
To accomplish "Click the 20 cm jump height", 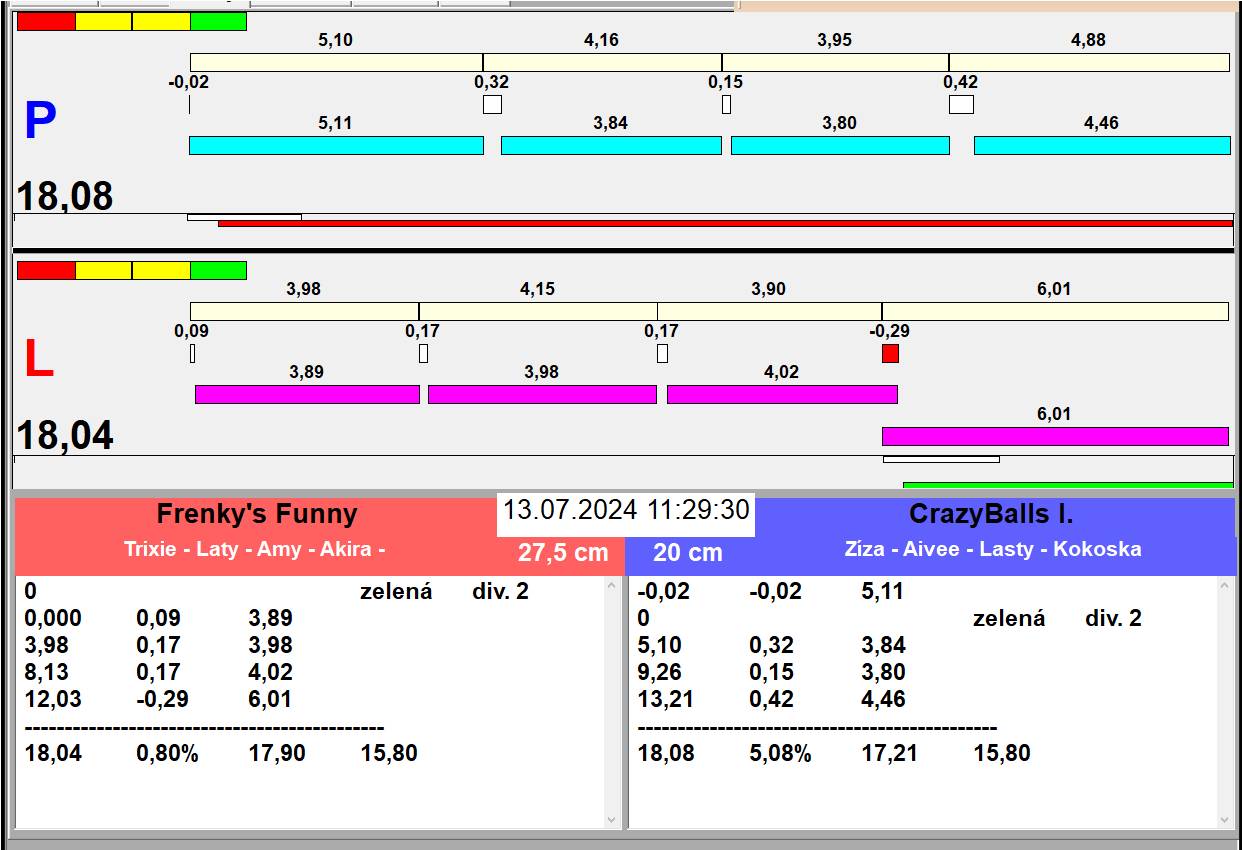I will (688, 553).
